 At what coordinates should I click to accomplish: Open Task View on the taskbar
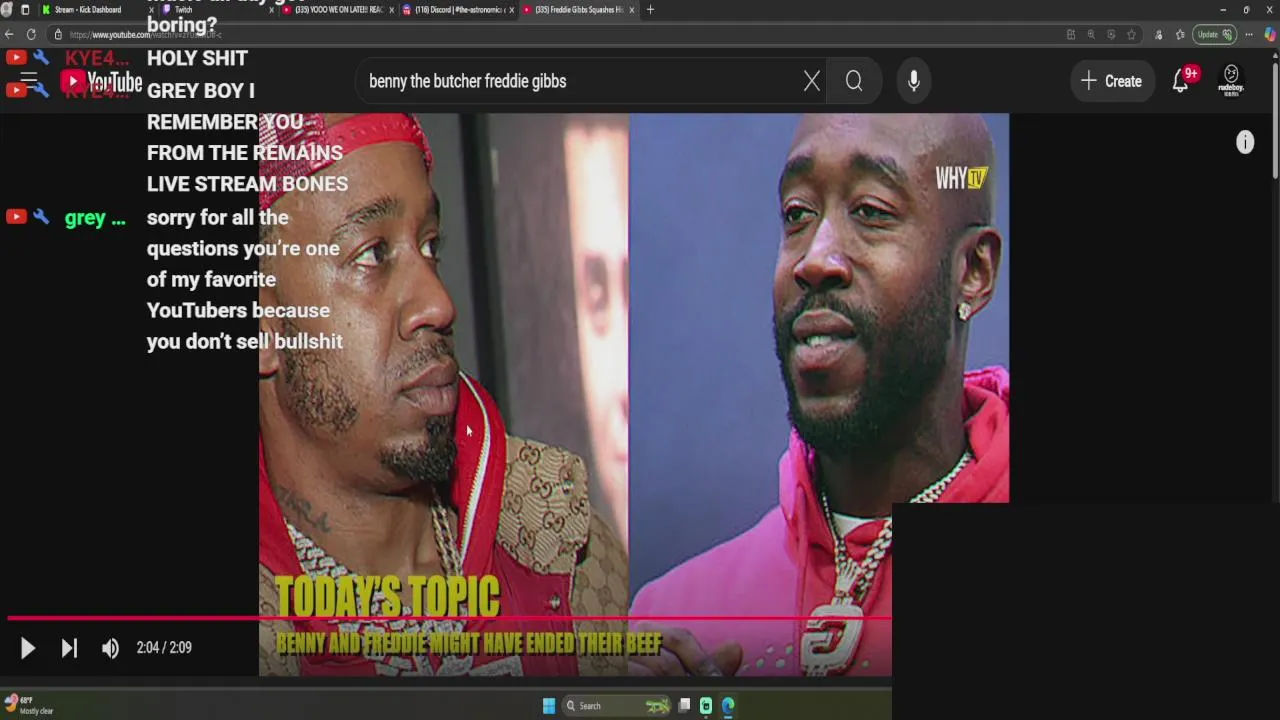click(x=684, y=706)
